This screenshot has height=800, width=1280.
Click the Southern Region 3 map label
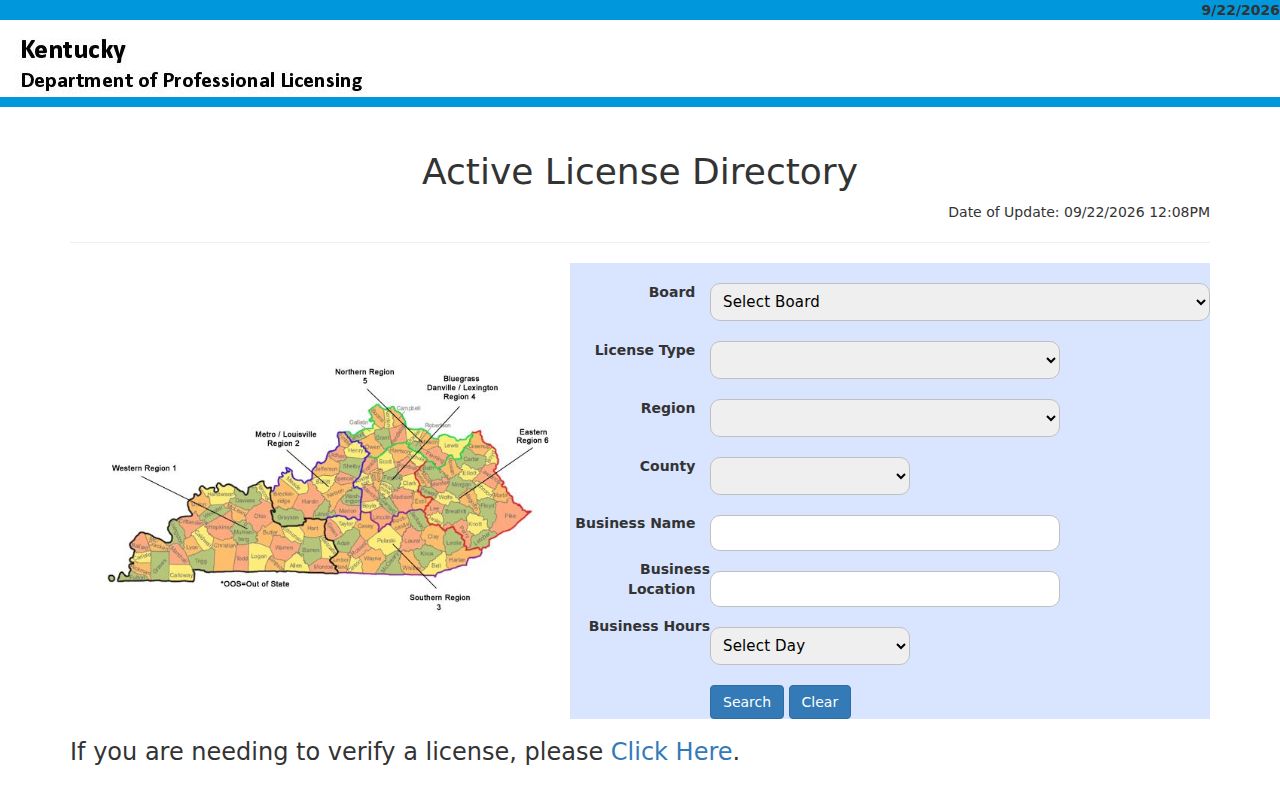(x=439, y=602)
